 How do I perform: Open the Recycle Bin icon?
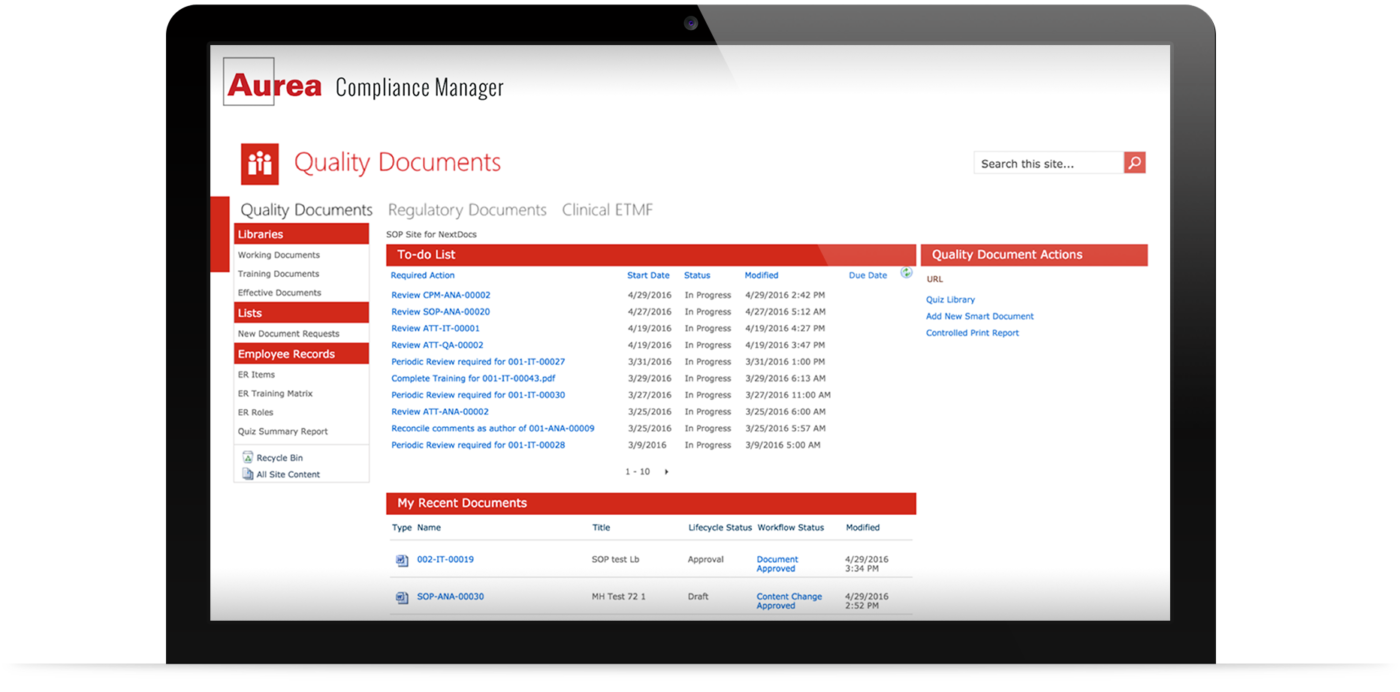[x=248, y=457]
